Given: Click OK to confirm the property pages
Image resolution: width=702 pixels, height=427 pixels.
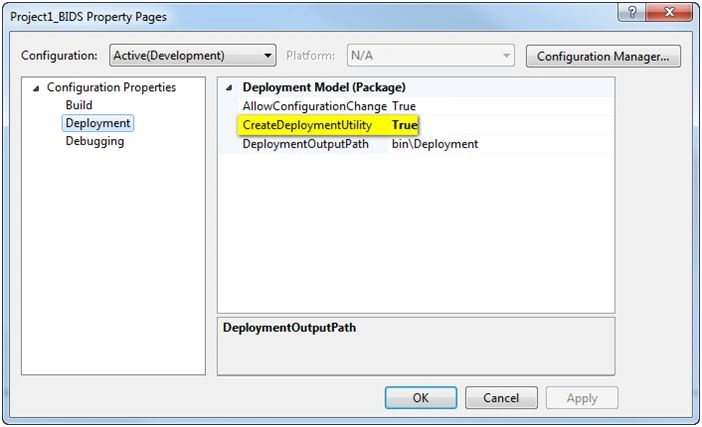Looking at the screenshot, I should point(421,398).
